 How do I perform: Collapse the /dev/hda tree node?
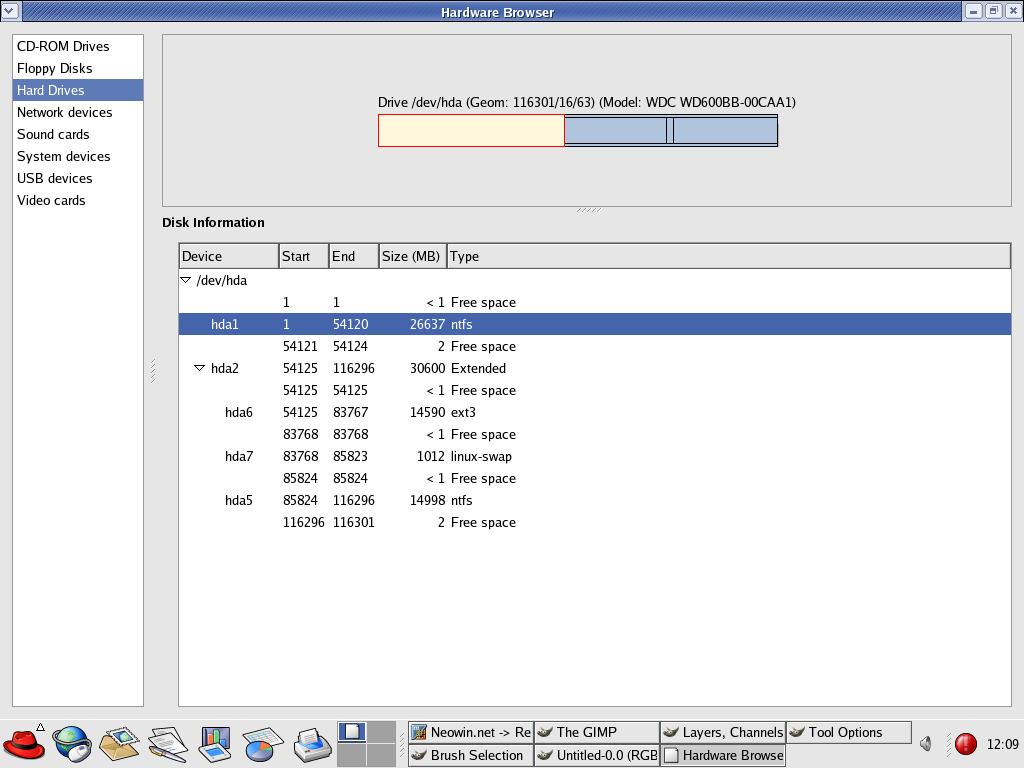185,281
